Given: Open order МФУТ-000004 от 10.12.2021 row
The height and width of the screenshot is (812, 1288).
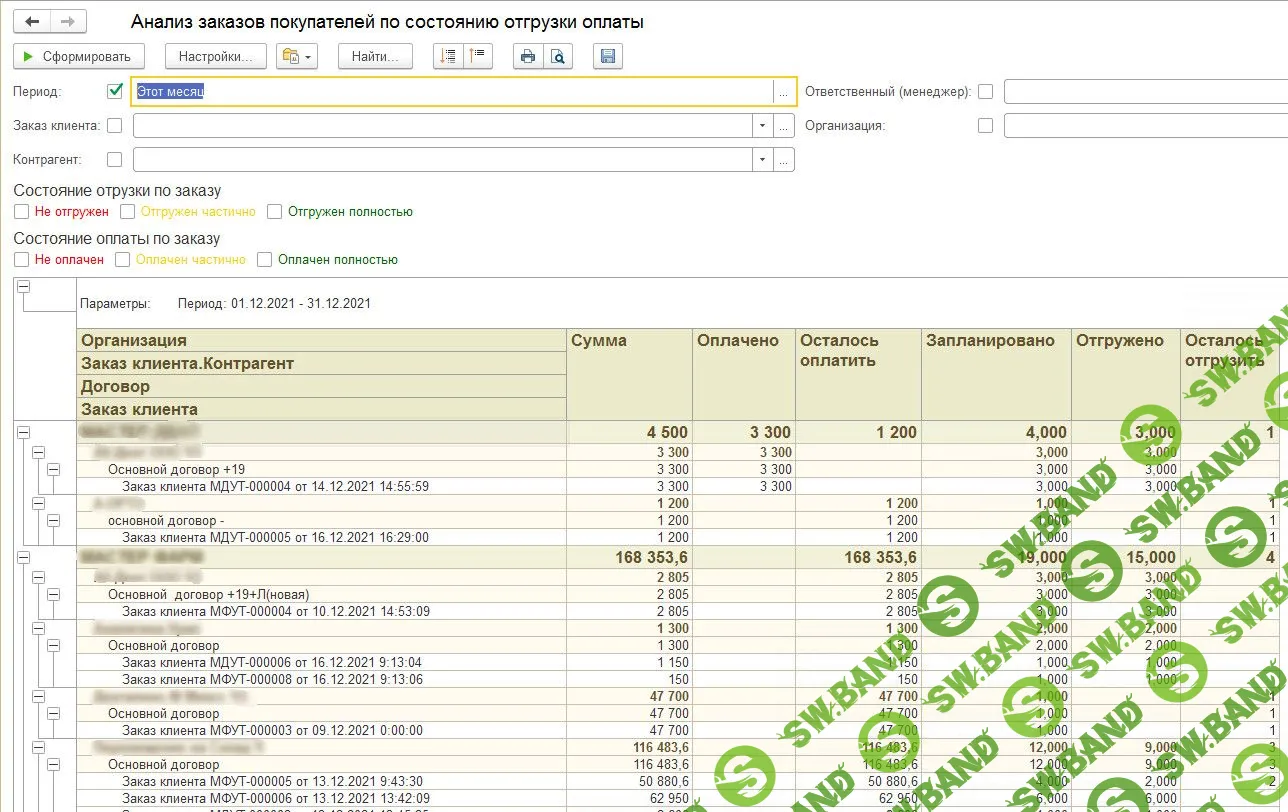Looking at the screenshot, I should point(276,611).
